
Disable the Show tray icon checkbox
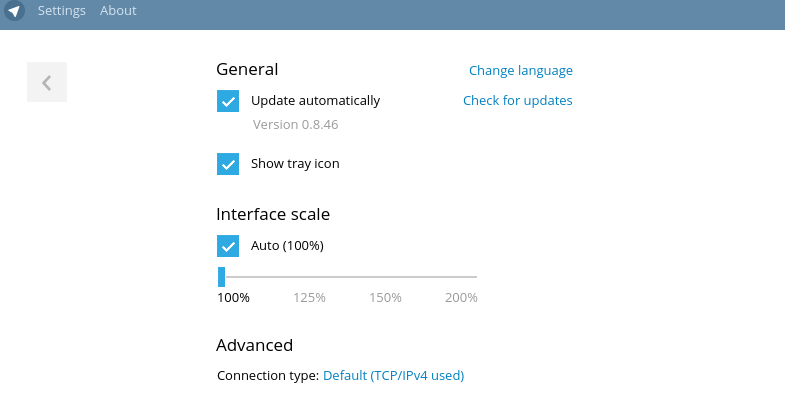[228, 164]
